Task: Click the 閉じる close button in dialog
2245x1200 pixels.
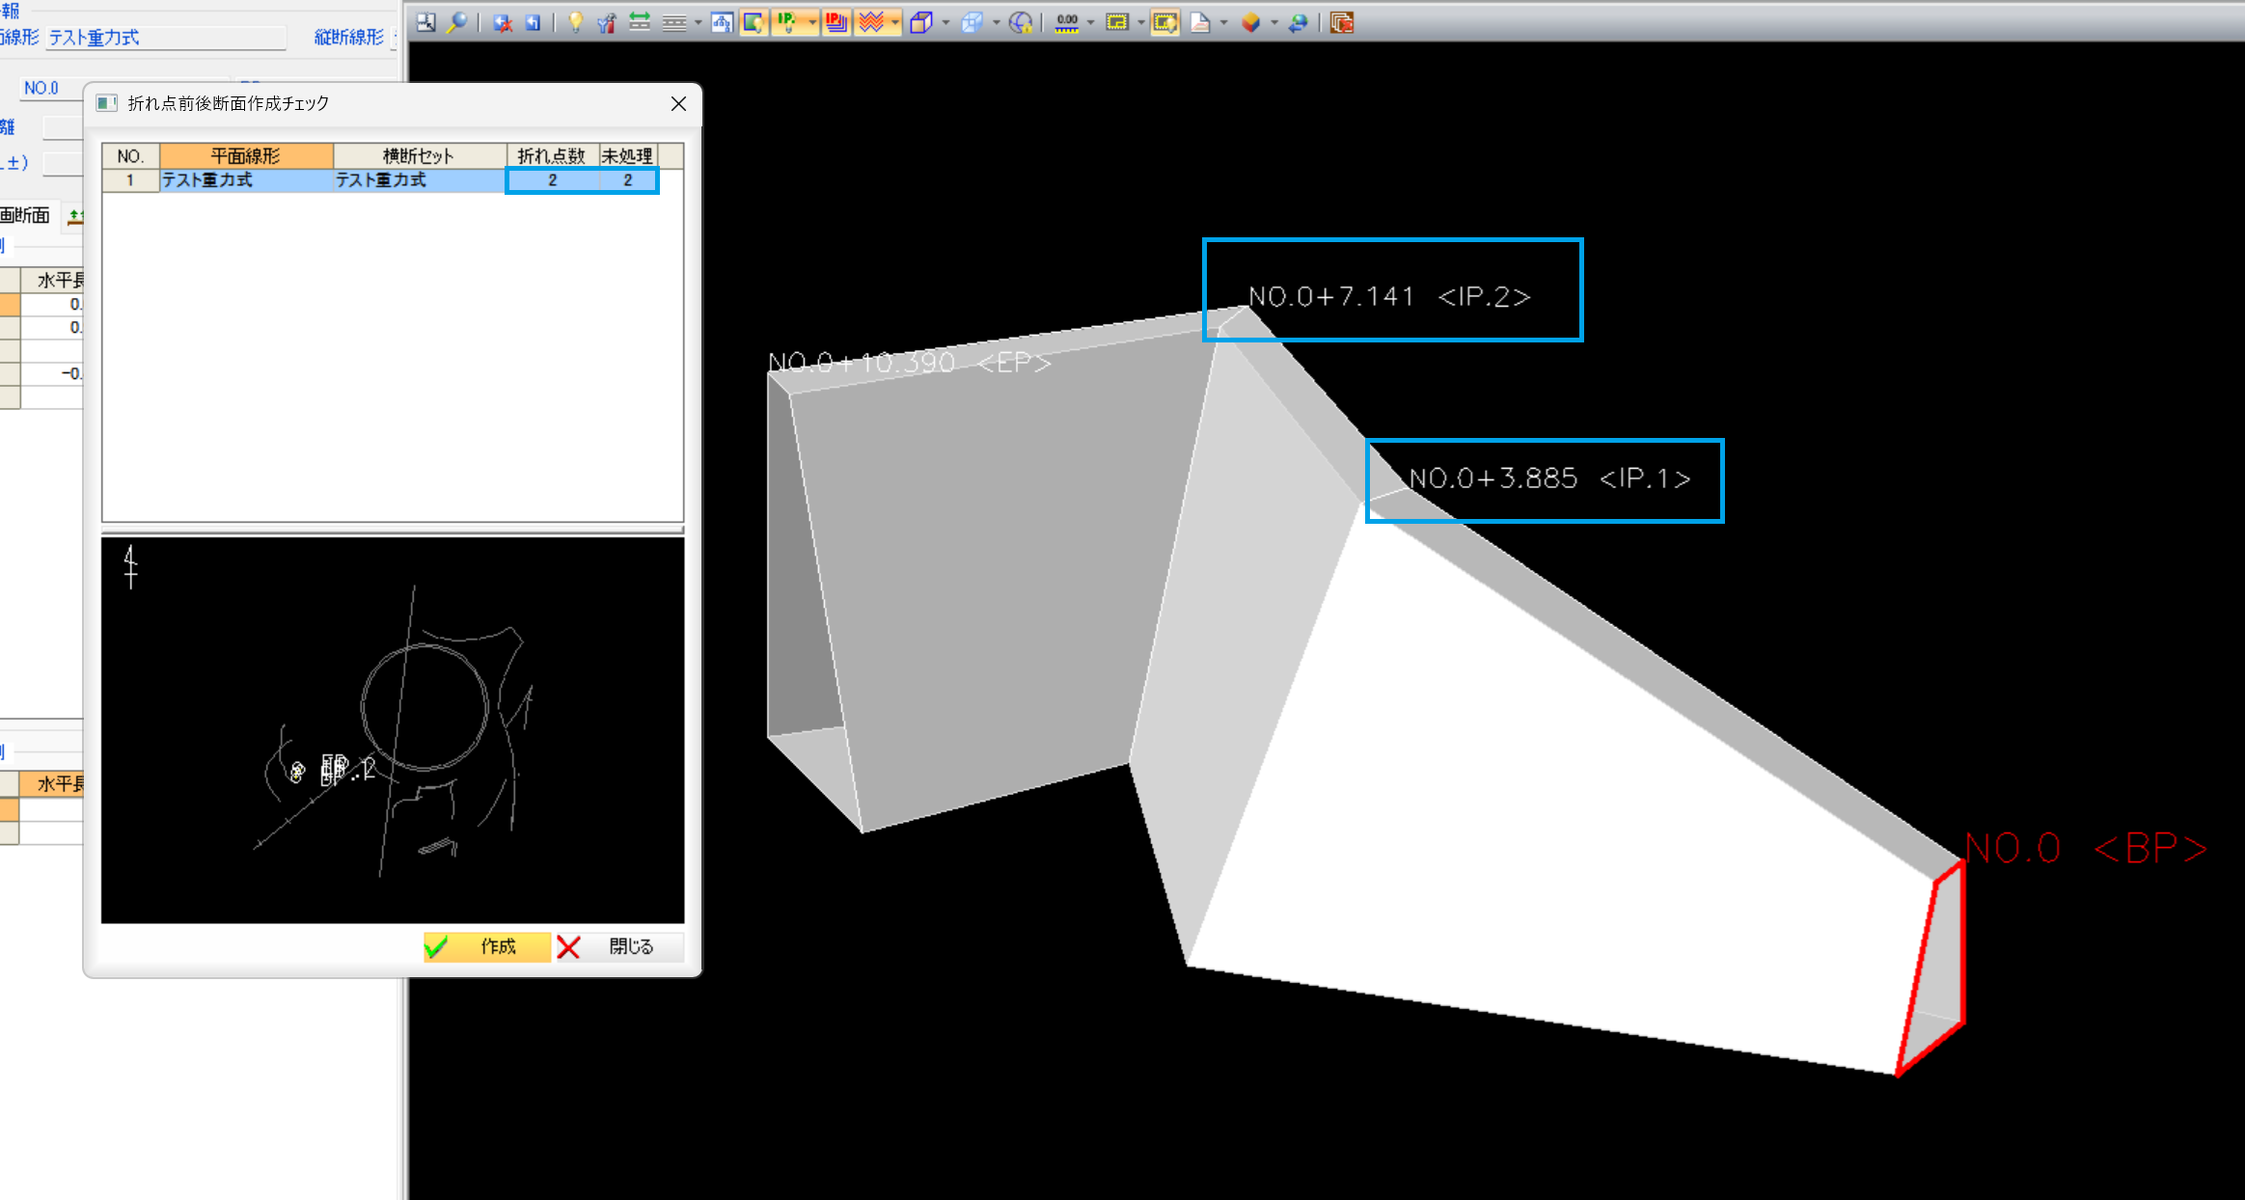Action: click(619, 946)
